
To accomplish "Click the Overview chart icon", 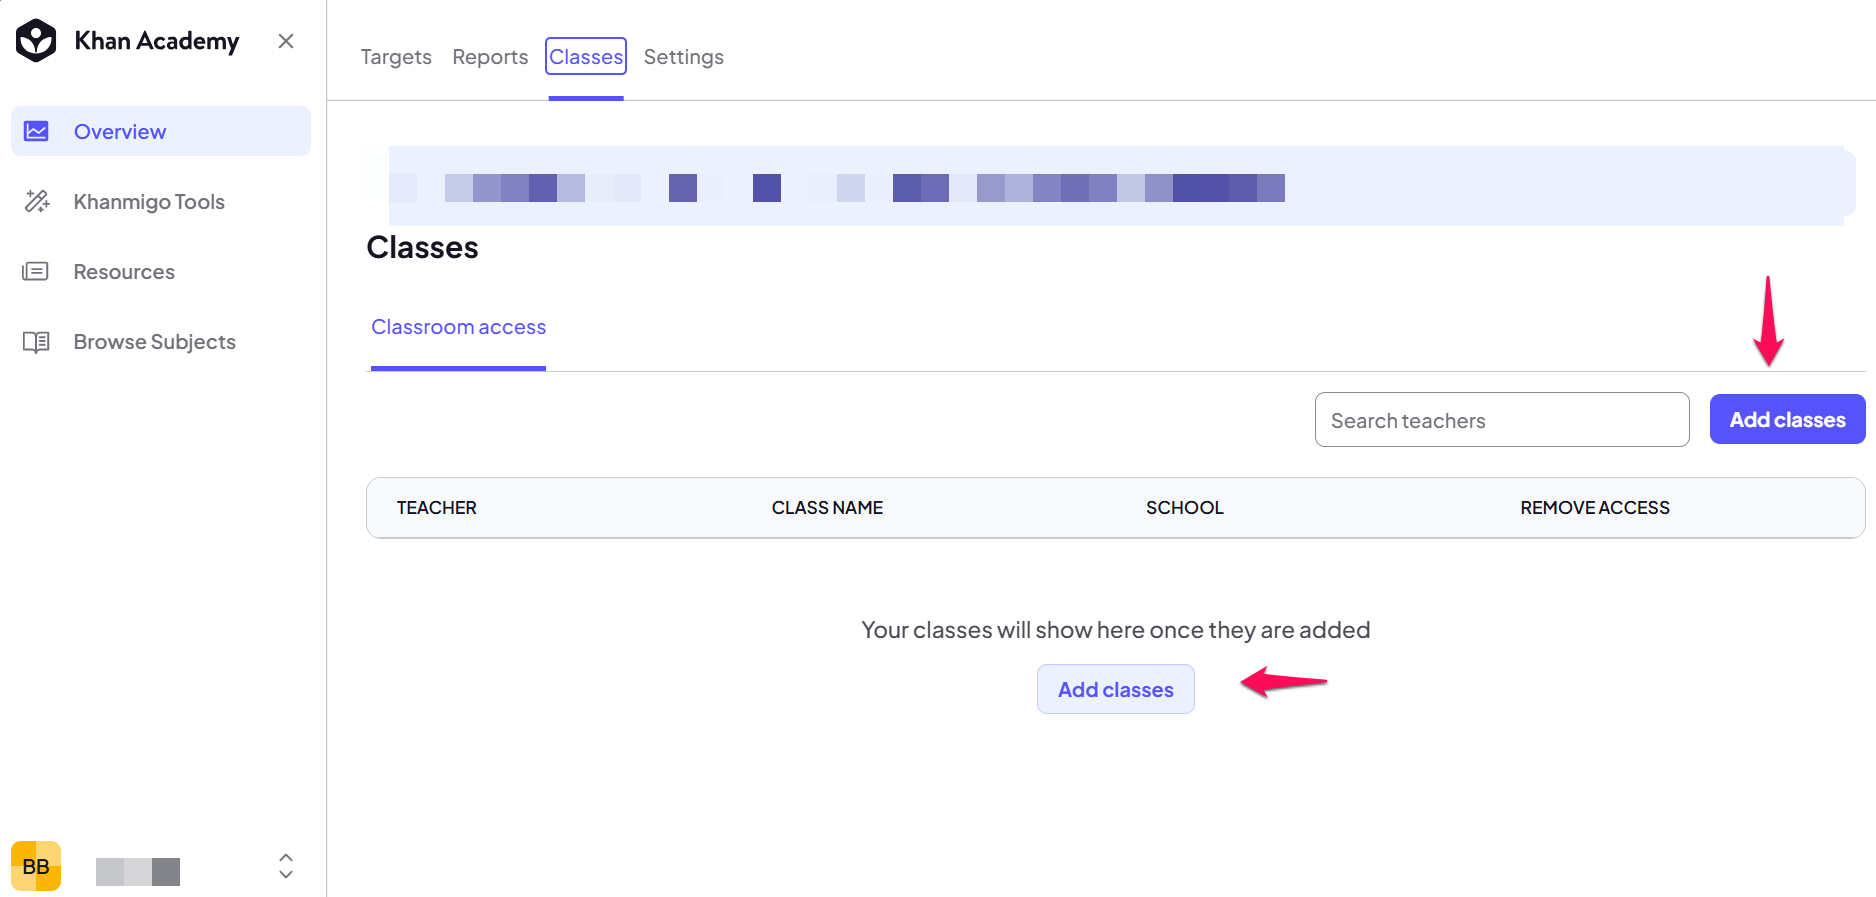I will (36, 131).
